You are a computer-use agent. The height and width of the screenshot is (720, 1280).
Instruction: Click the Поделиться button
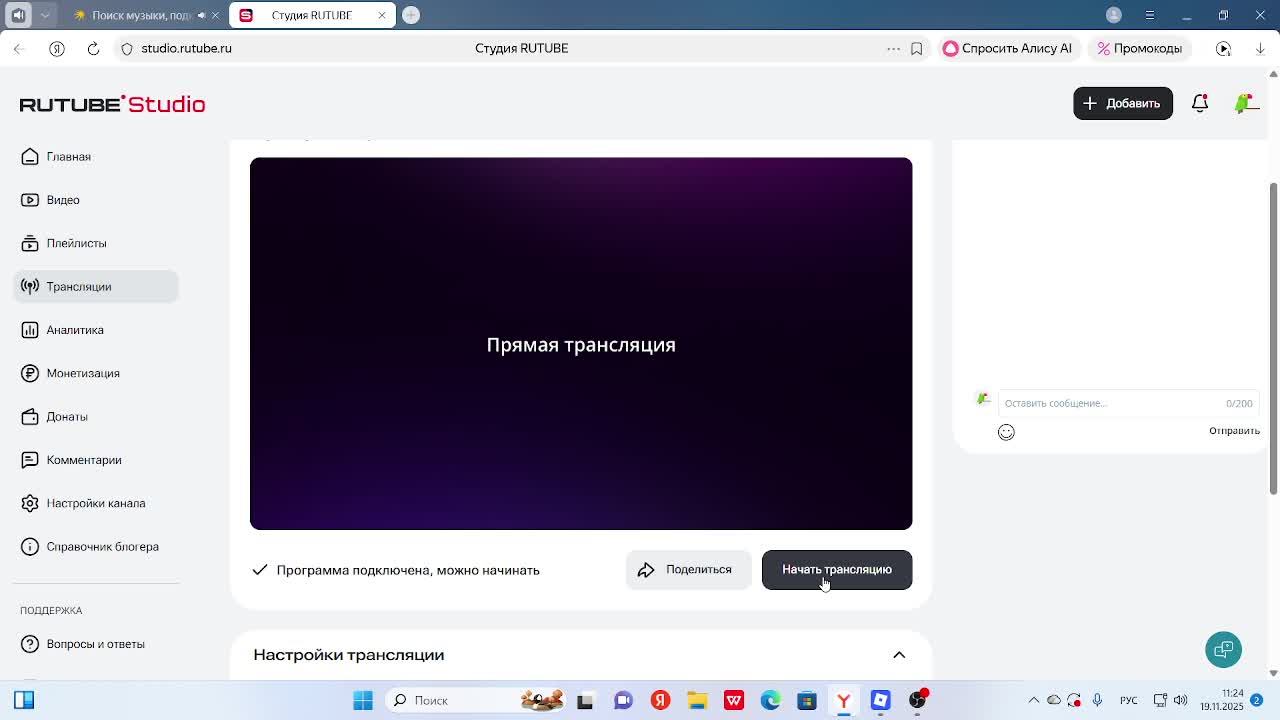(688, 570)
